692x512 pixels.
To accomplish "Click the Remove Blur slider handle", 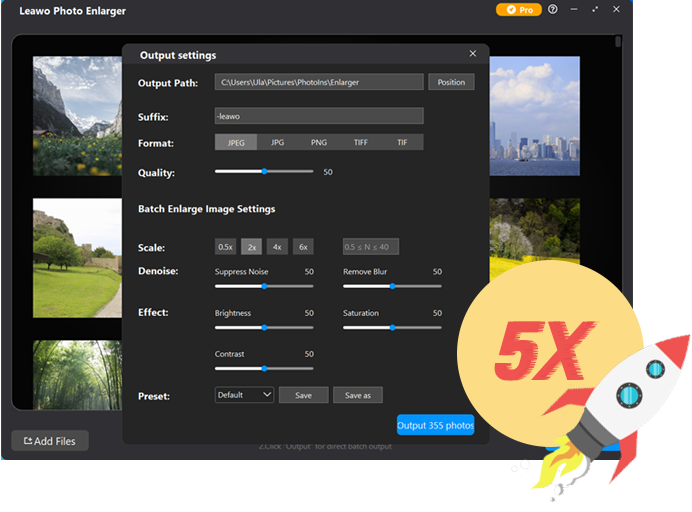I will click(392, 286).
